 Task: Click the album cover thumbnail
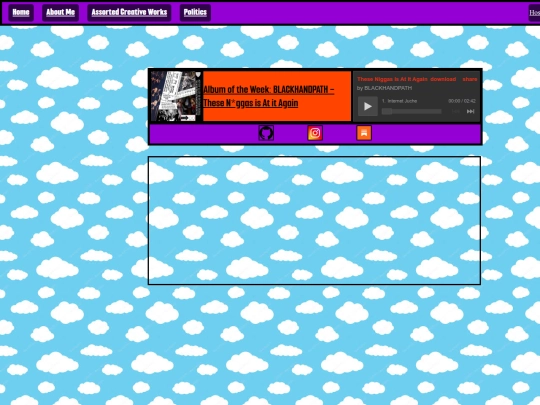pyautogui.click(x=176, y=96)
